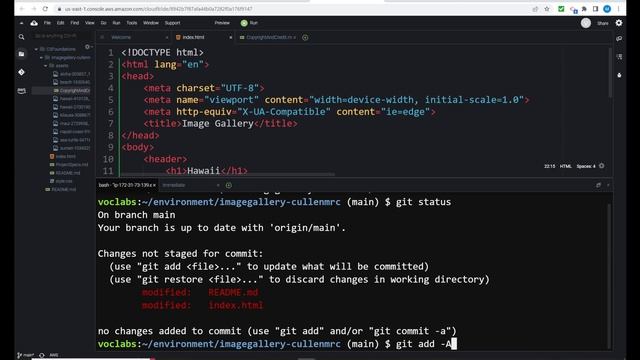Bookmark this page with star icon
The image size is (640, 360).
547,9
